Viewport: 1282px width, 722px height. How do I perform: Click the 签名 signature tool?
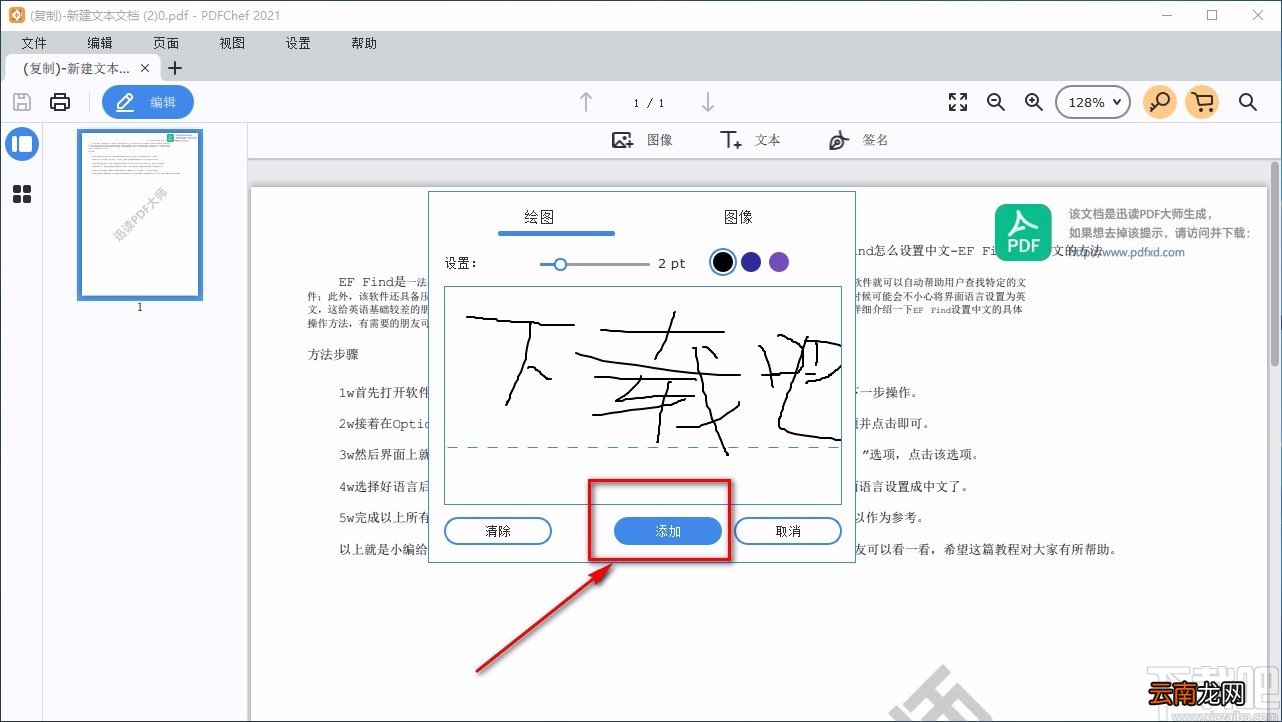pyautogui.click(x=858, y=140)
